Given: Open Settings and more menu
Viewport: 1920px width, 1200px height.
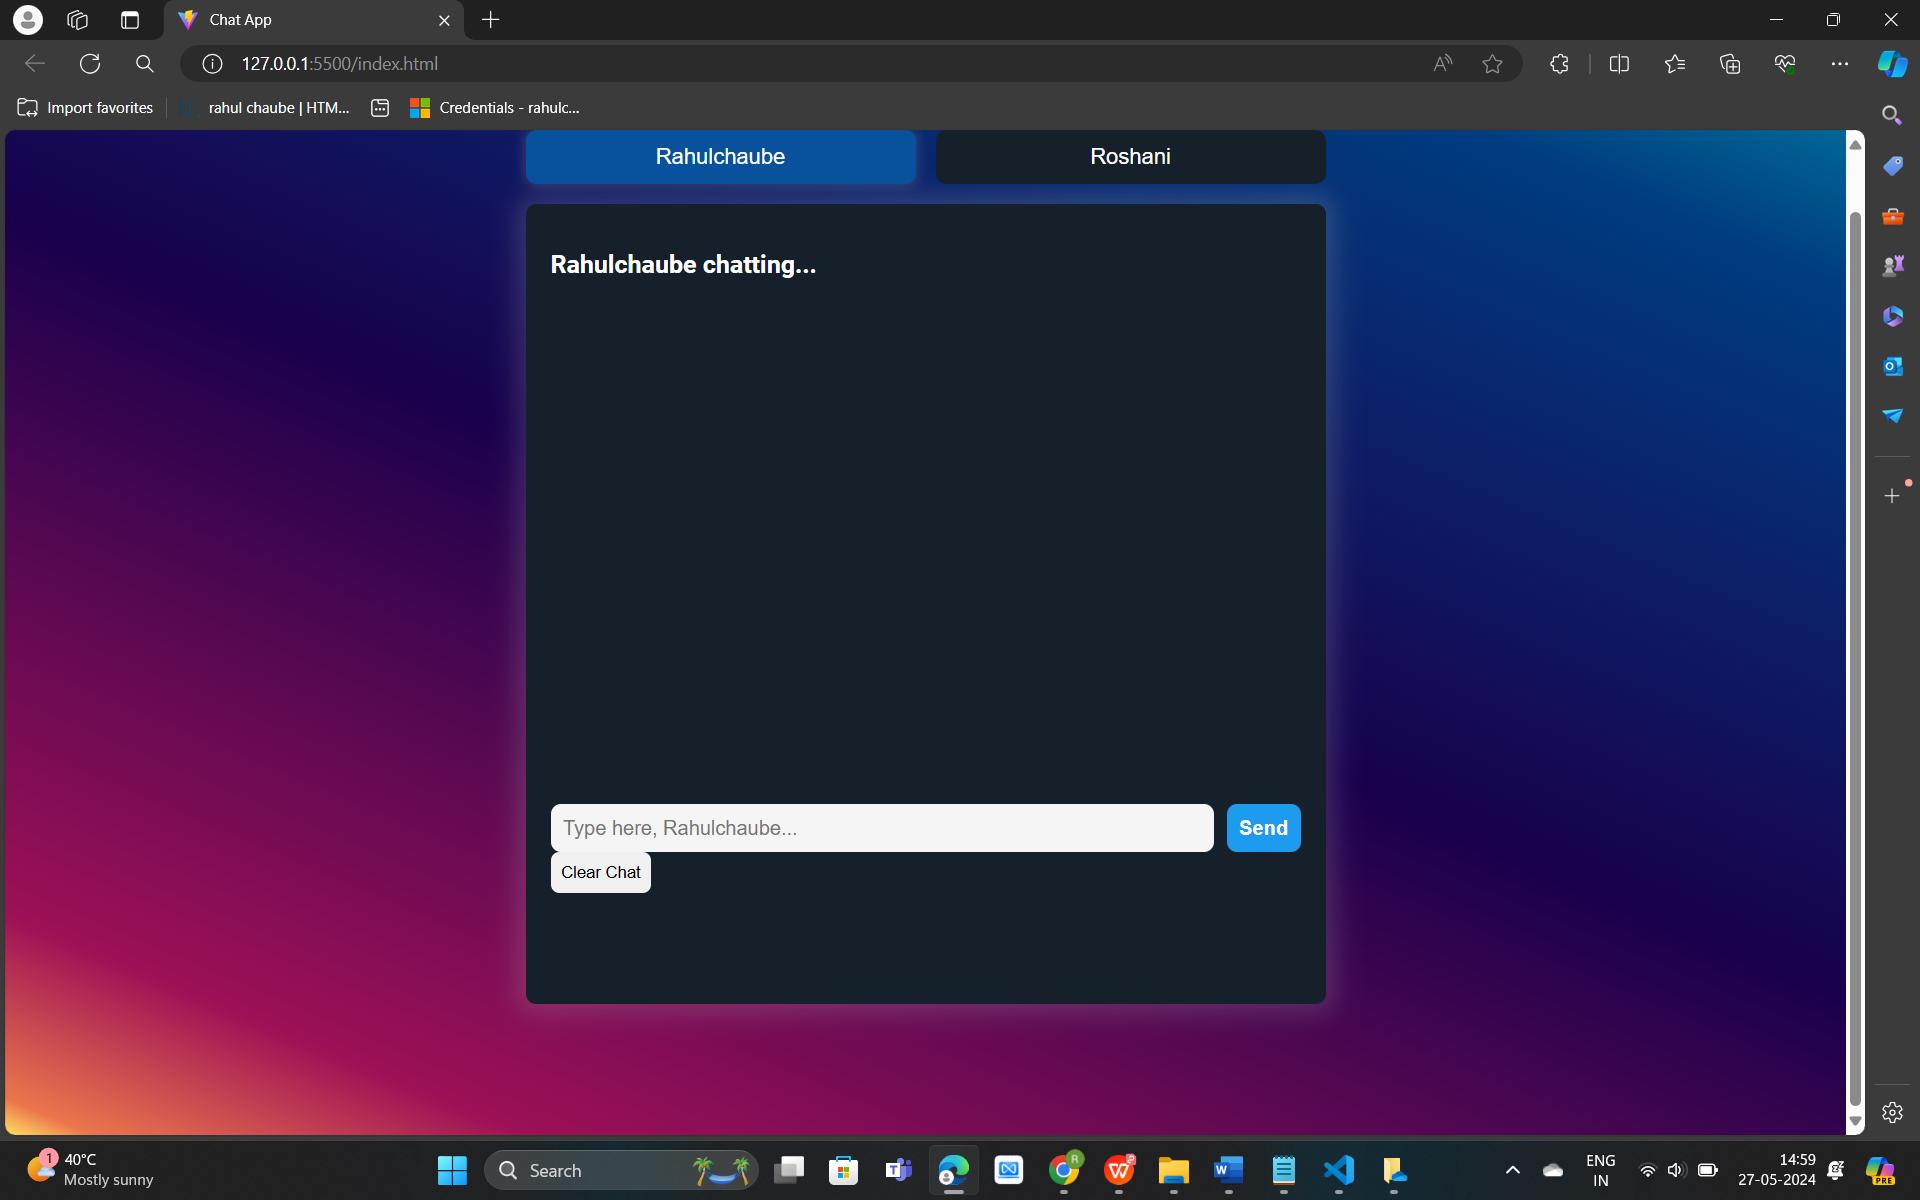Looking at the screenshot, I should coord(1839,64).
